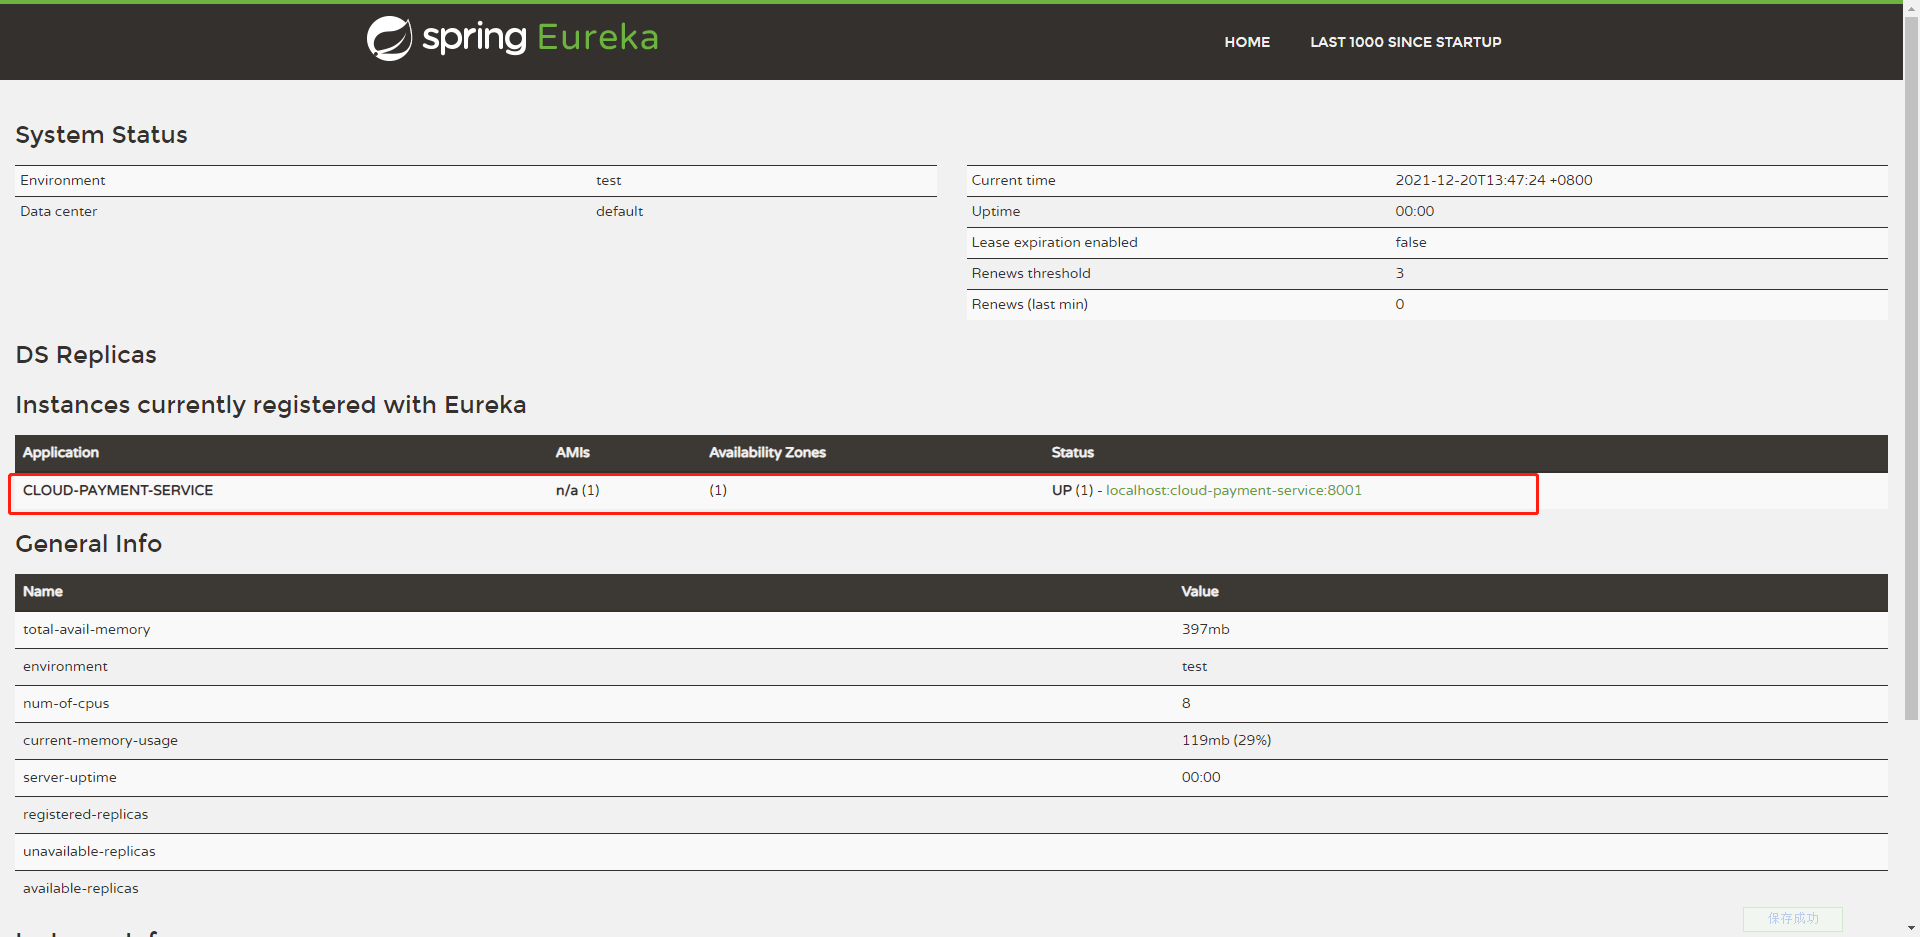Click the Environment label in System Status
The width and height of the screenshot is (1920, 937).
click(x=63, y=180)
